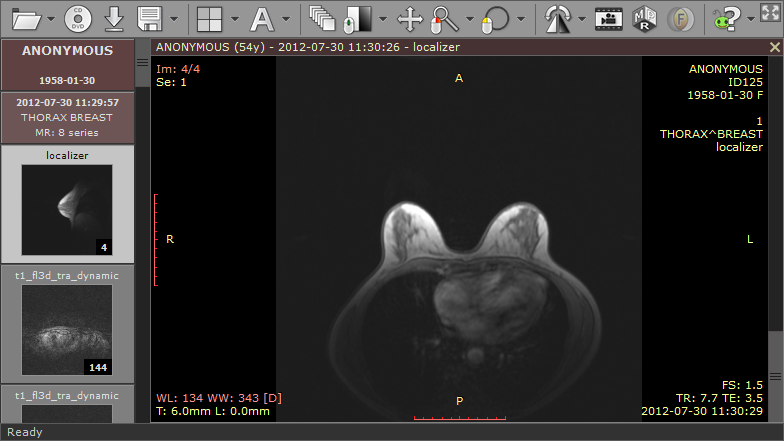The height and width of the screenshot is (441, 784).
Task: Click the cine mode film camera icon
Action: (608, 20)
